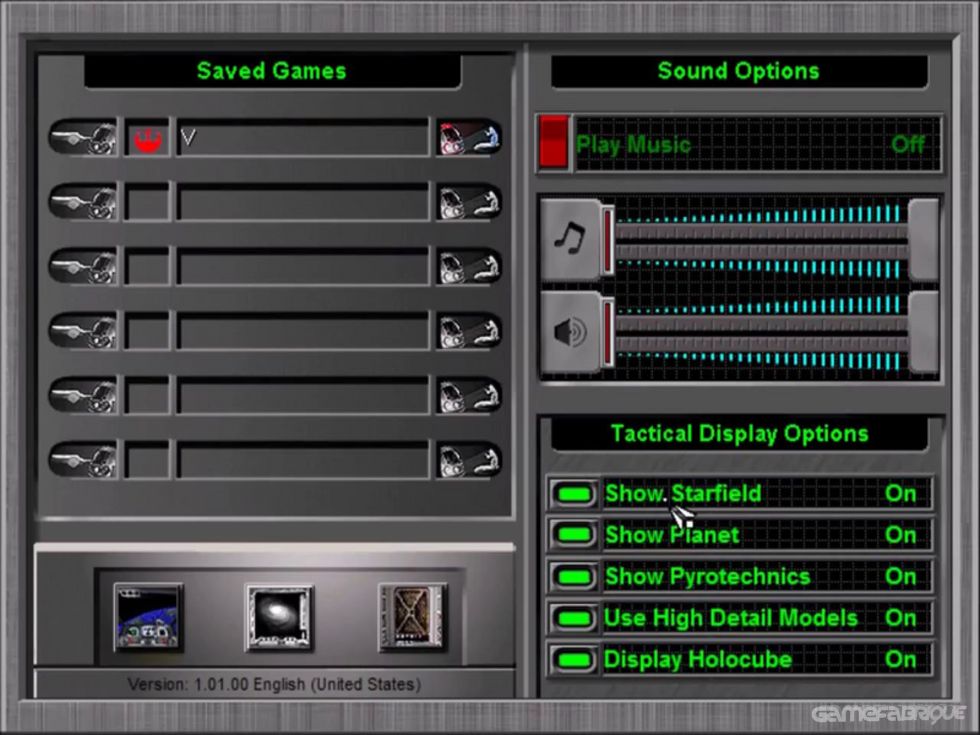The width and height of the screenshot is (980, 735).
Task: Click the empty faction box on the second saved game row
Action: [x=148, y=202]
